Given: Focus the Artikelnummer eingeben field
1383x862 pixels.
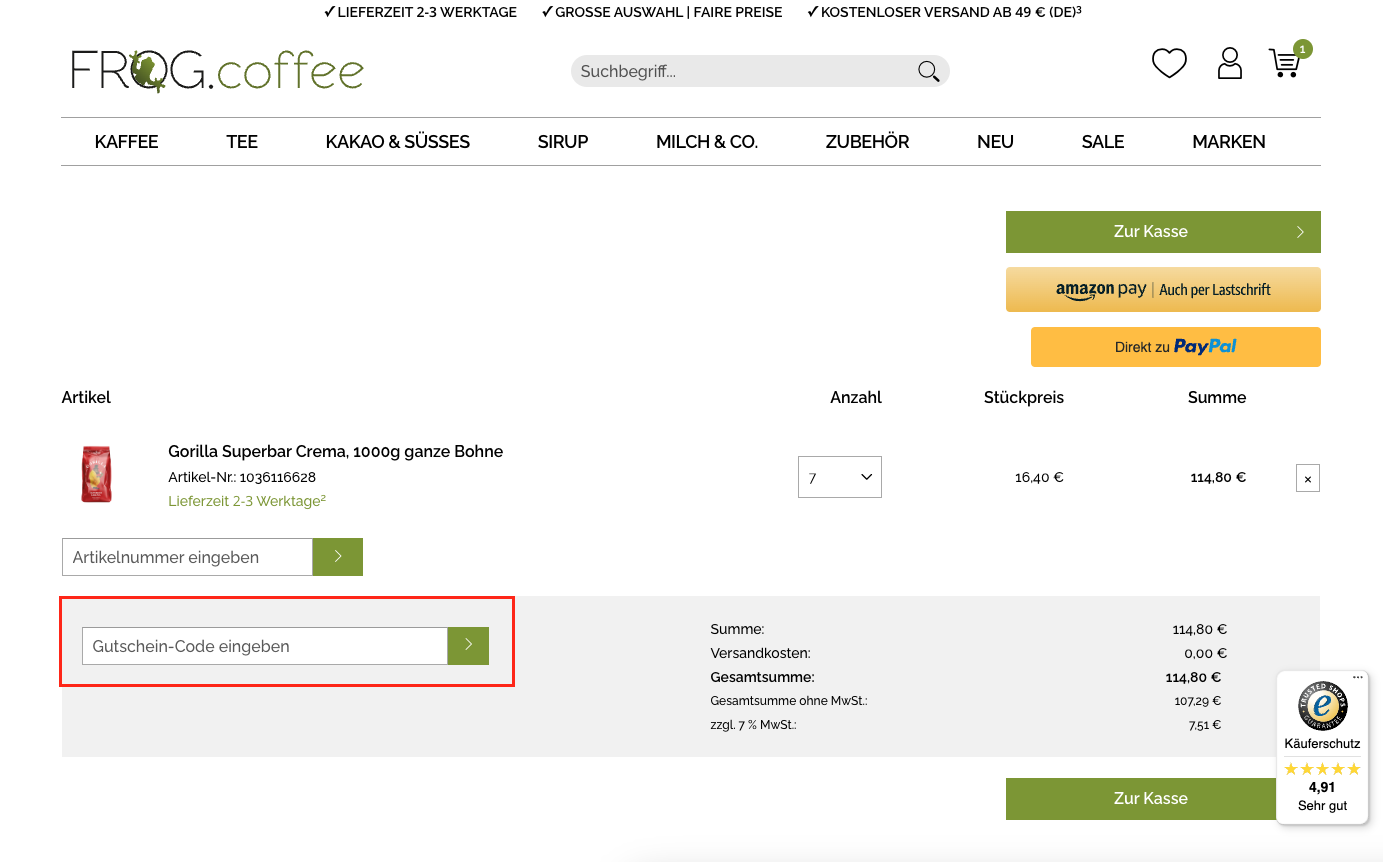Looking at the screenshot, I should [x=187, y=557].
